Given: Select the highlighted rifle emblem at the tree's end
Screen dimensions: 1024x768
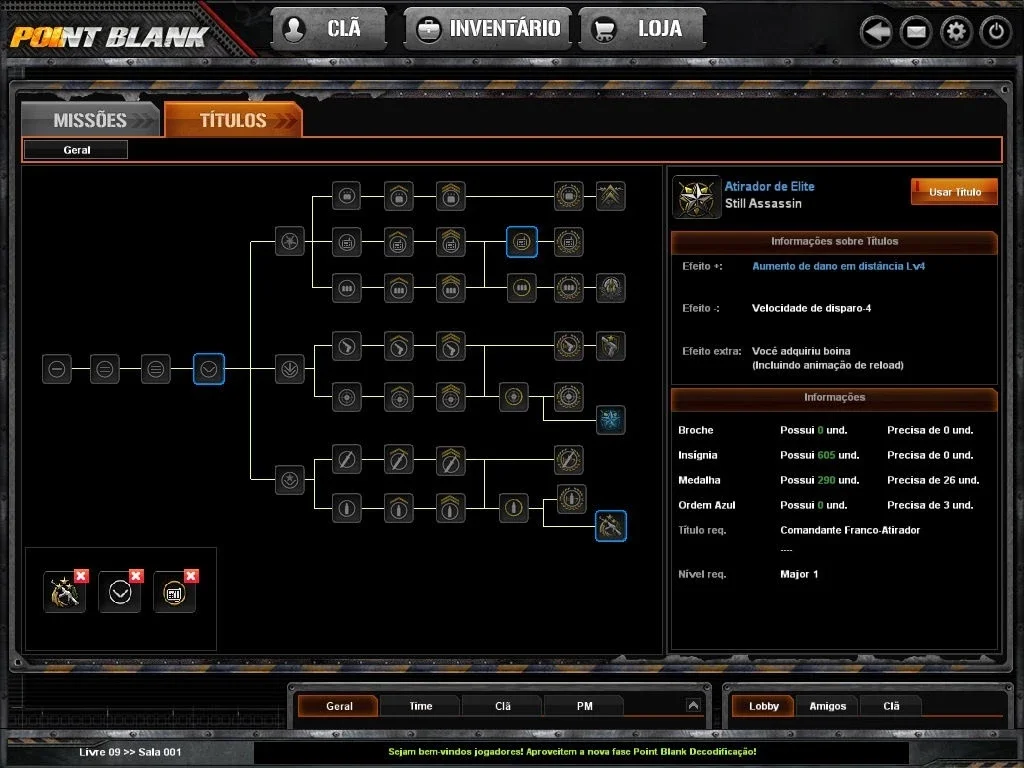Looking at the screenshot, I should (x=611, y=526).
